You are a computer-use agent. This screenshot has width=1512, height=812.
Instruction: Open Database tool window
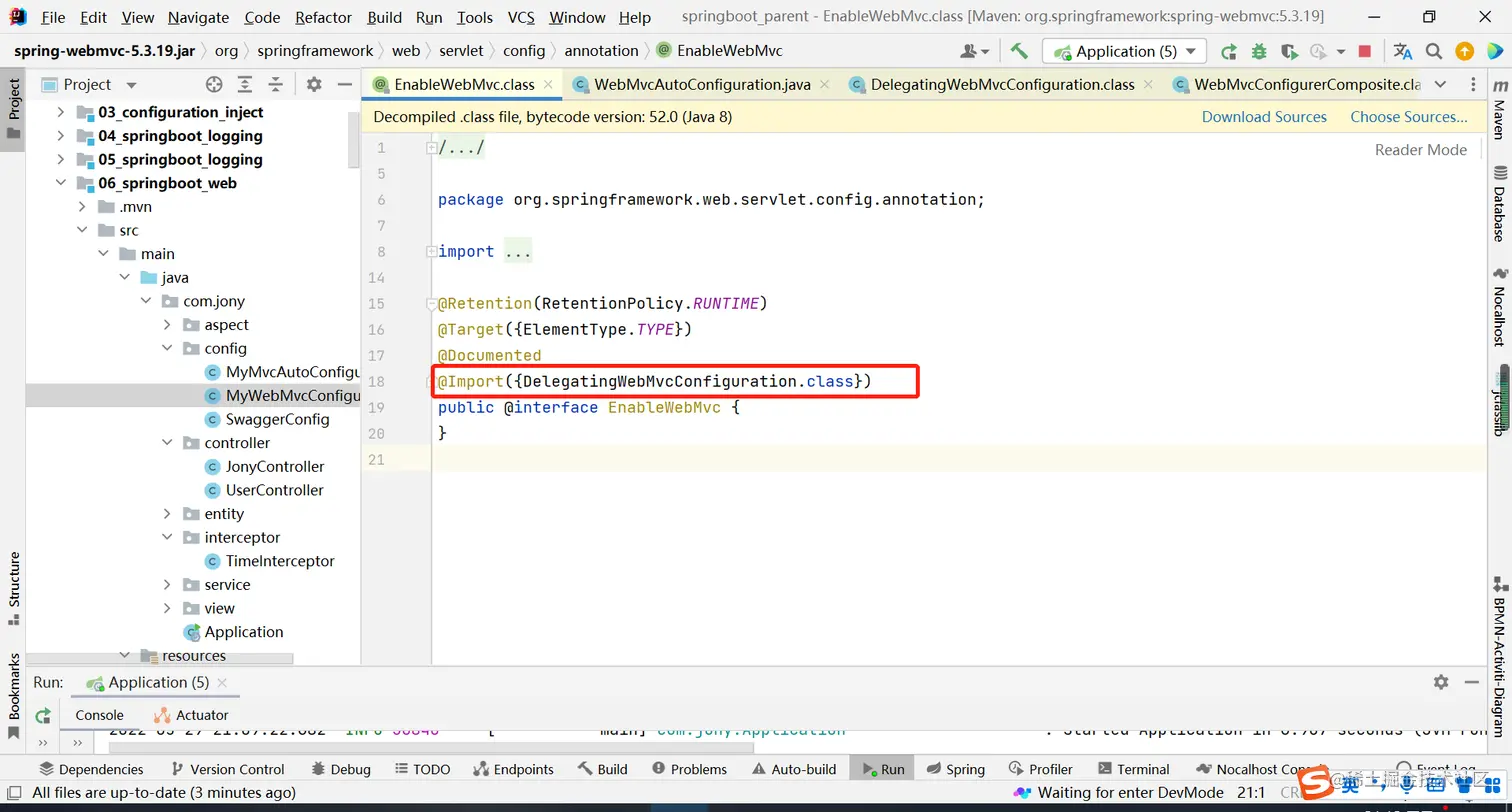(1499, 205)
